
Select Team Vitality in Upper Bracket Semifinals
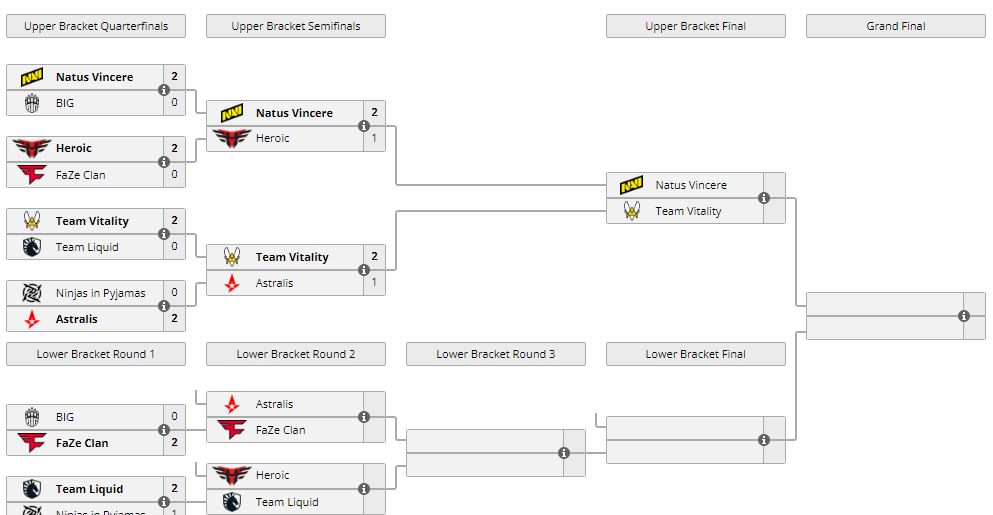click(x=292, y=257)
